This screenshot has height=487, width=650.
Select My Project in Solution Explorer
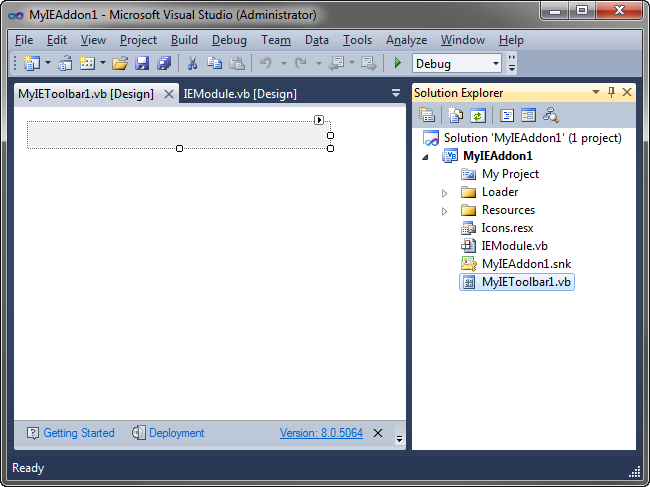[510, 174]
